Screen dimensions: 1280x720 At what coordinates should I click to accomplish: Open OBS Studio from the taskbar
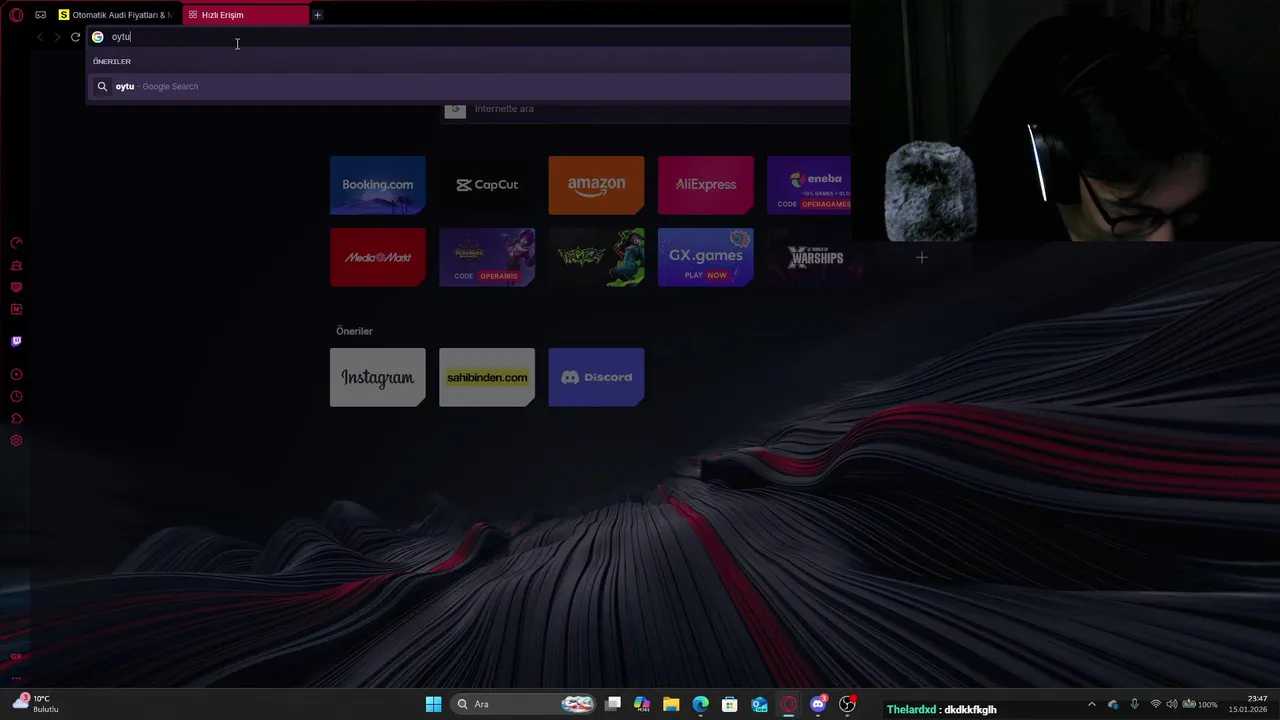(x=848, y=704)
